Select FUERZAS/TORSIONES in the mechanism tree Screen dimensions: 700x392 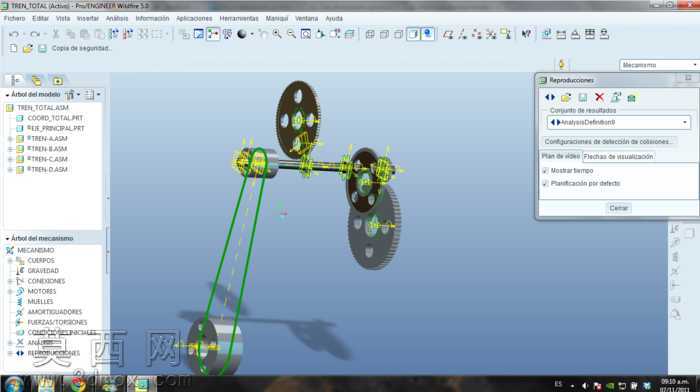(57, 322)
